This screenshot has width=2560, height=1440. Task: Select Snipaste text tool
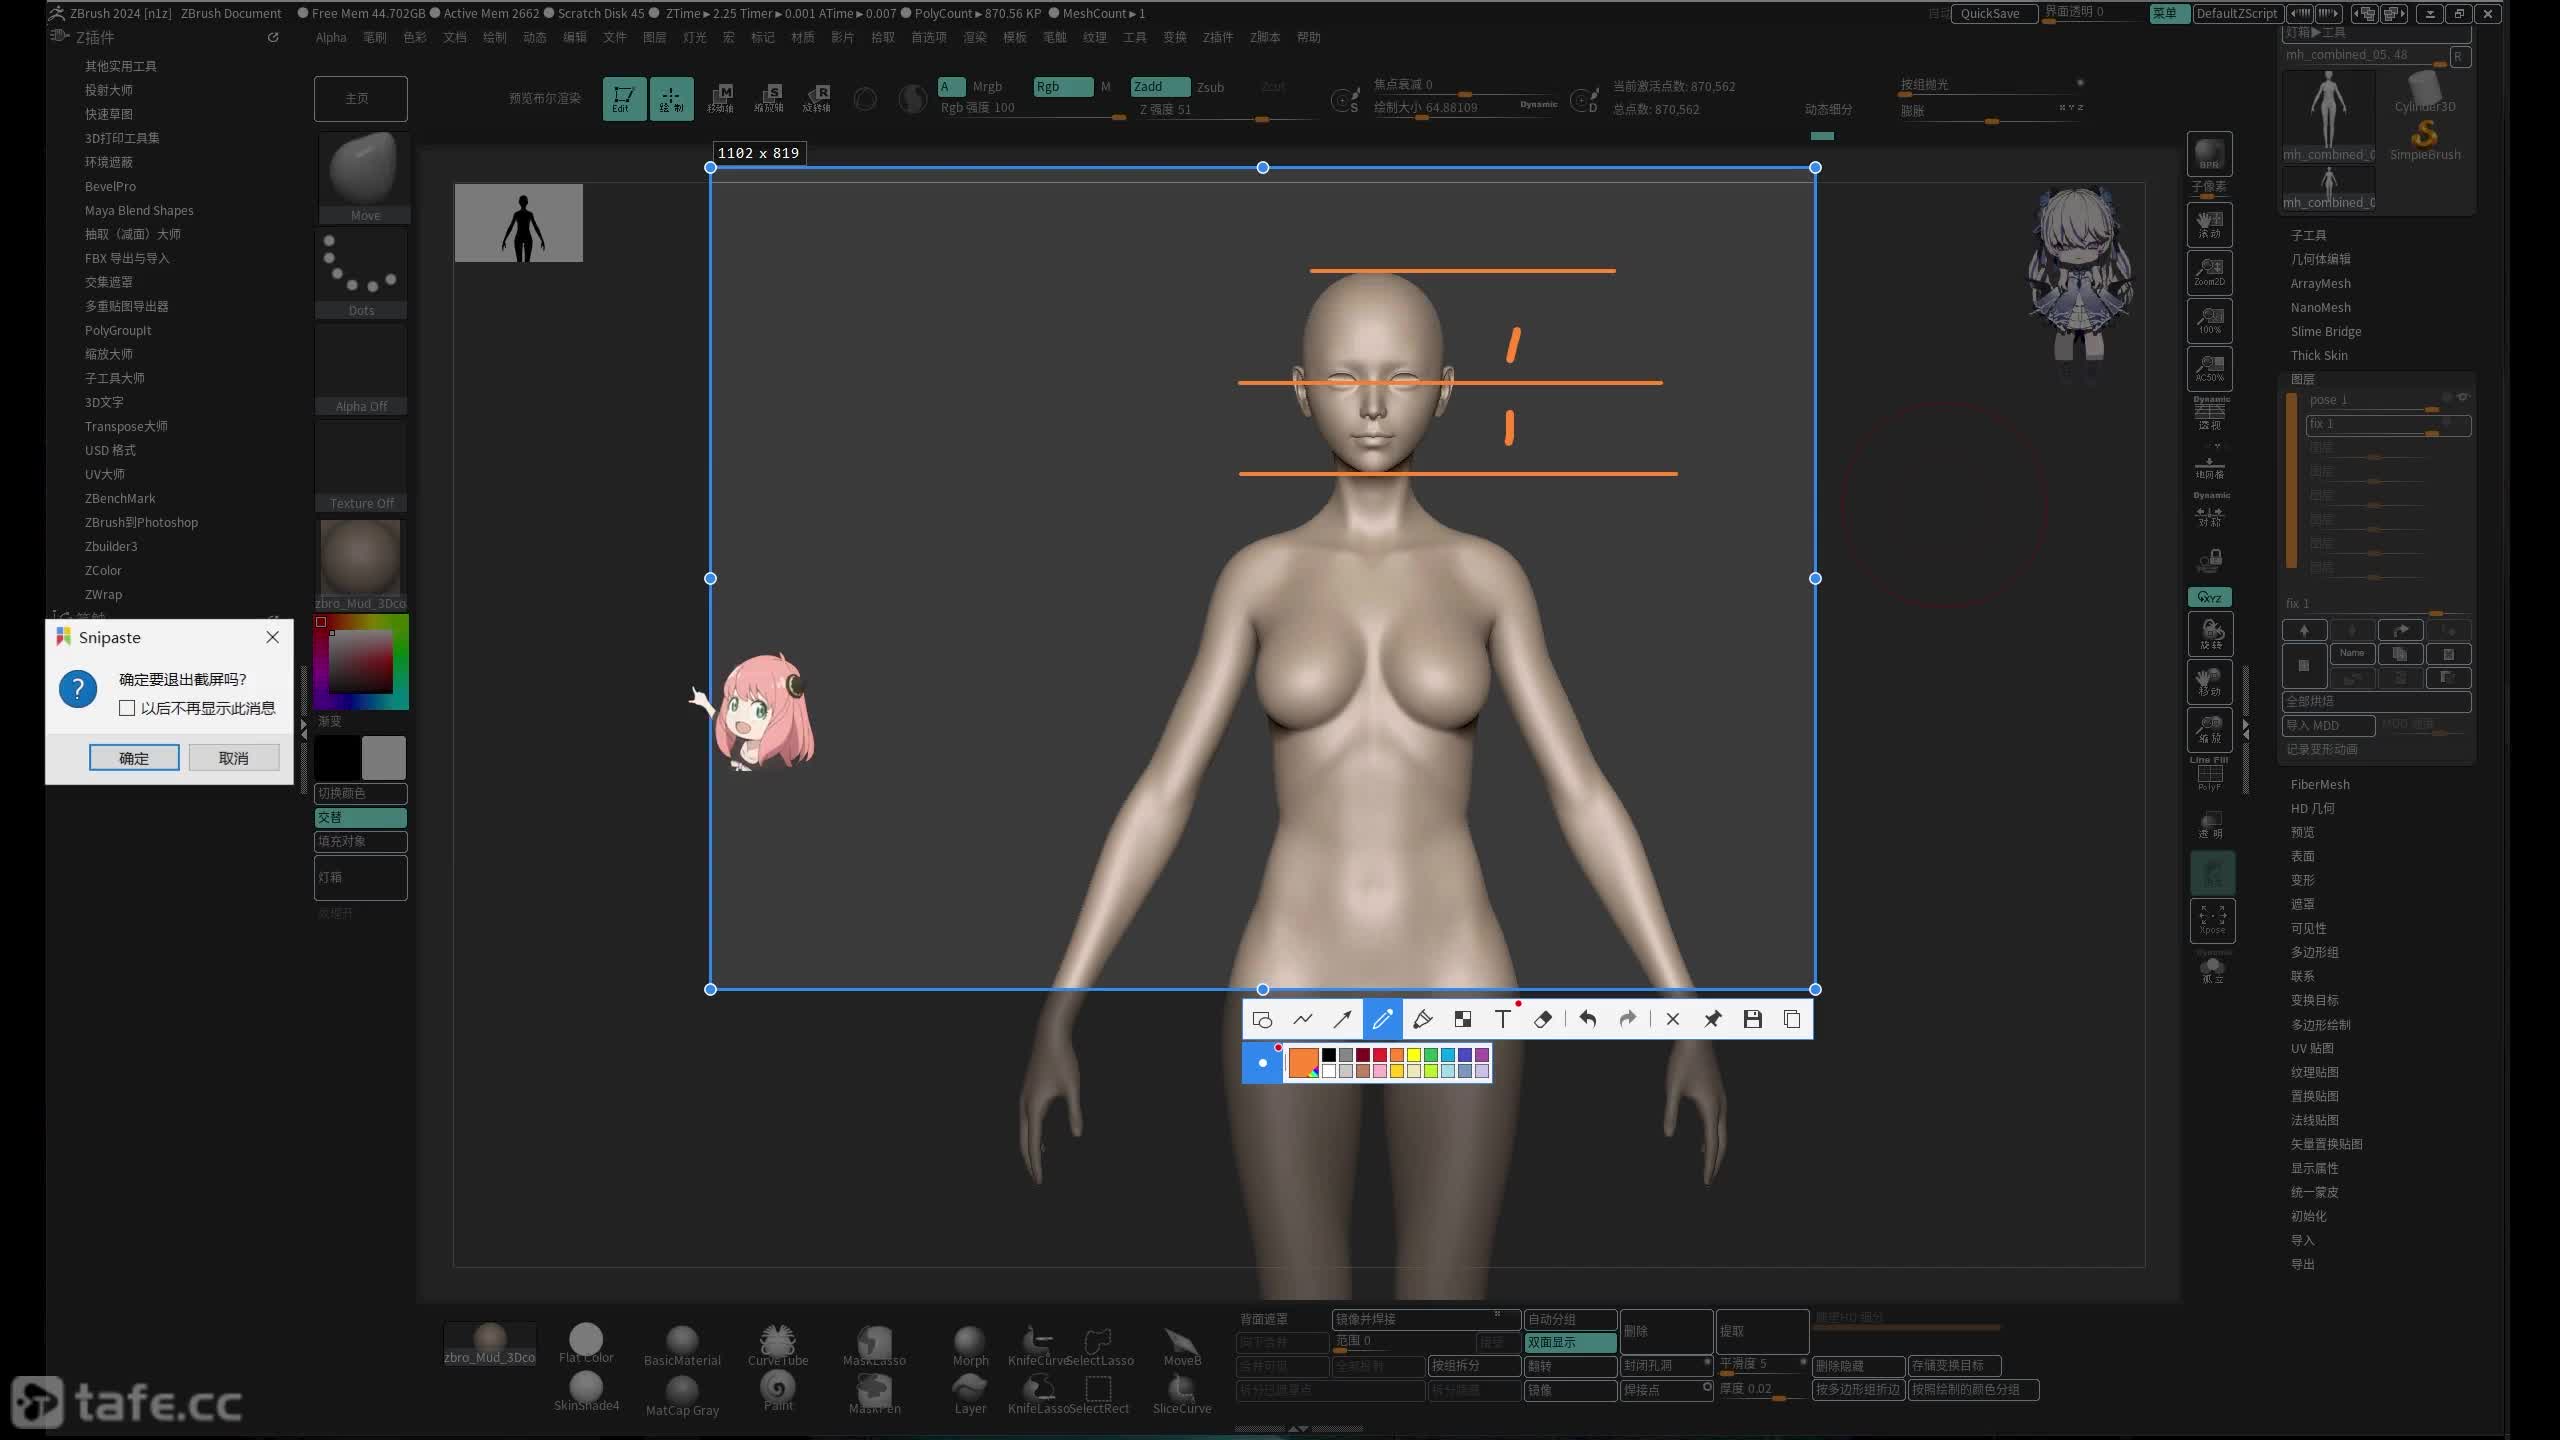tap(1502, 1019)
